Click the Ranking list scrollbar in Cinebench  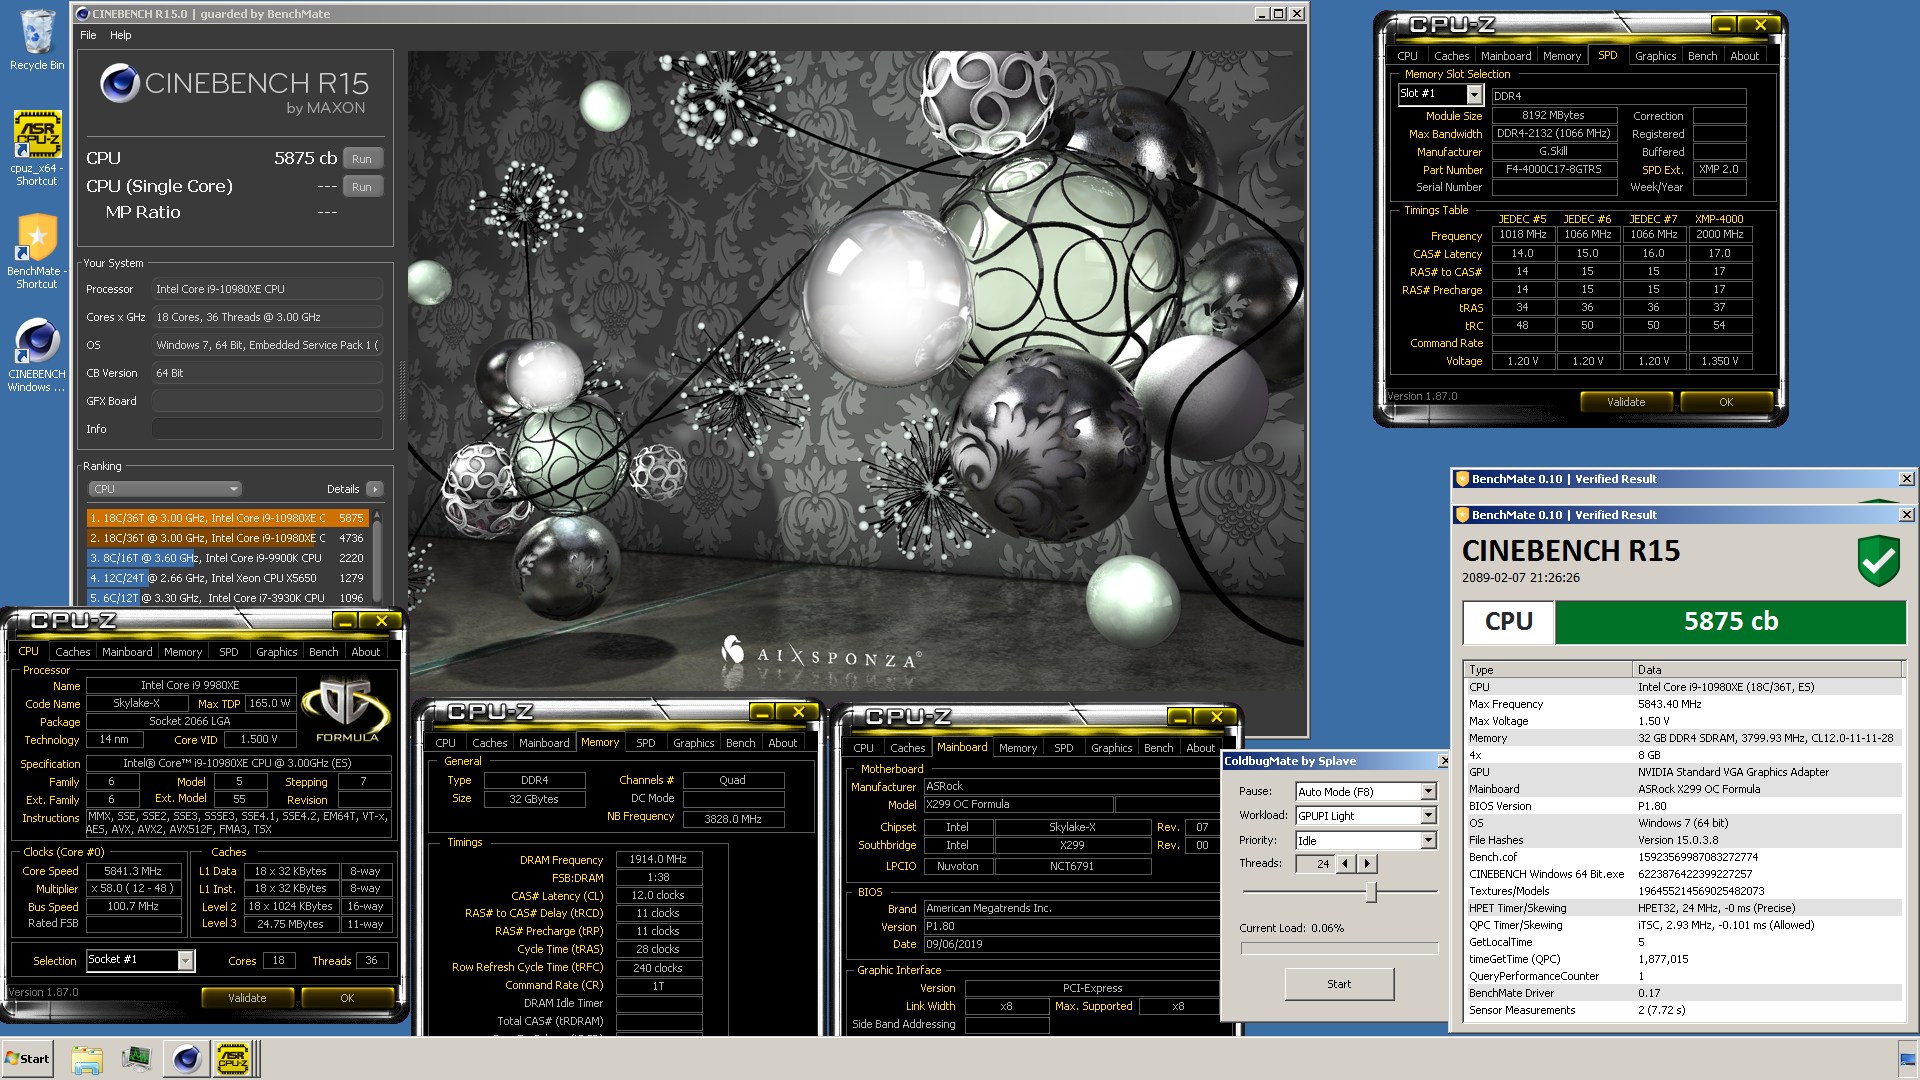(x=376, y=558)
